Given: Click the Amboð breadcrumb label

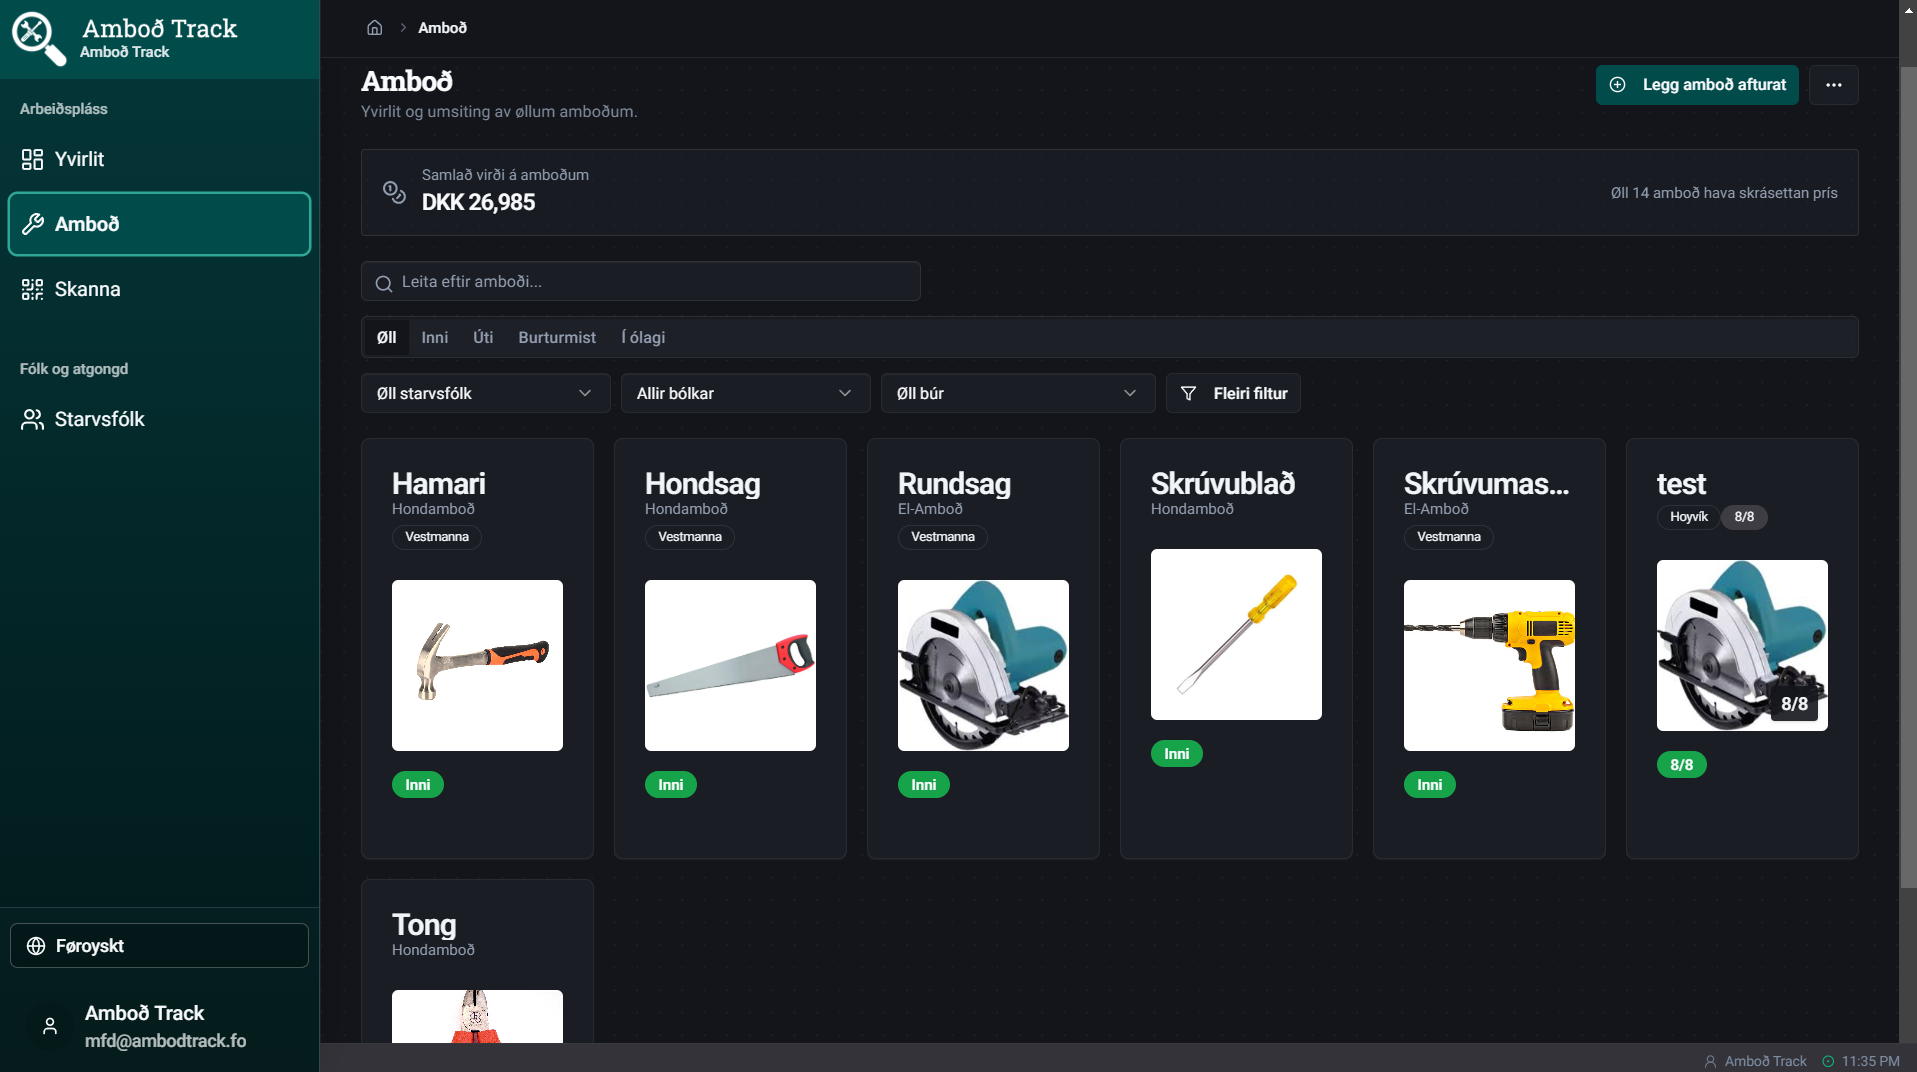Looking at the screenshot, I should 442,28.
